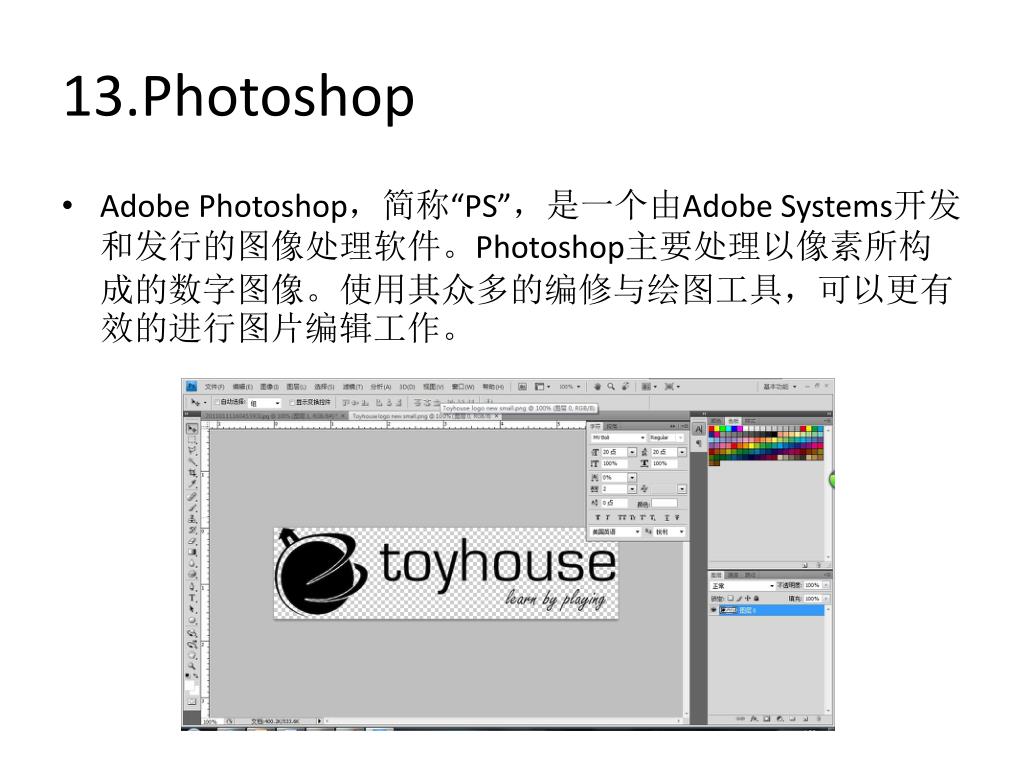Viewport: 1024px width, 768px height.
Task: Select the Pen tool
Action: (192, 585)
